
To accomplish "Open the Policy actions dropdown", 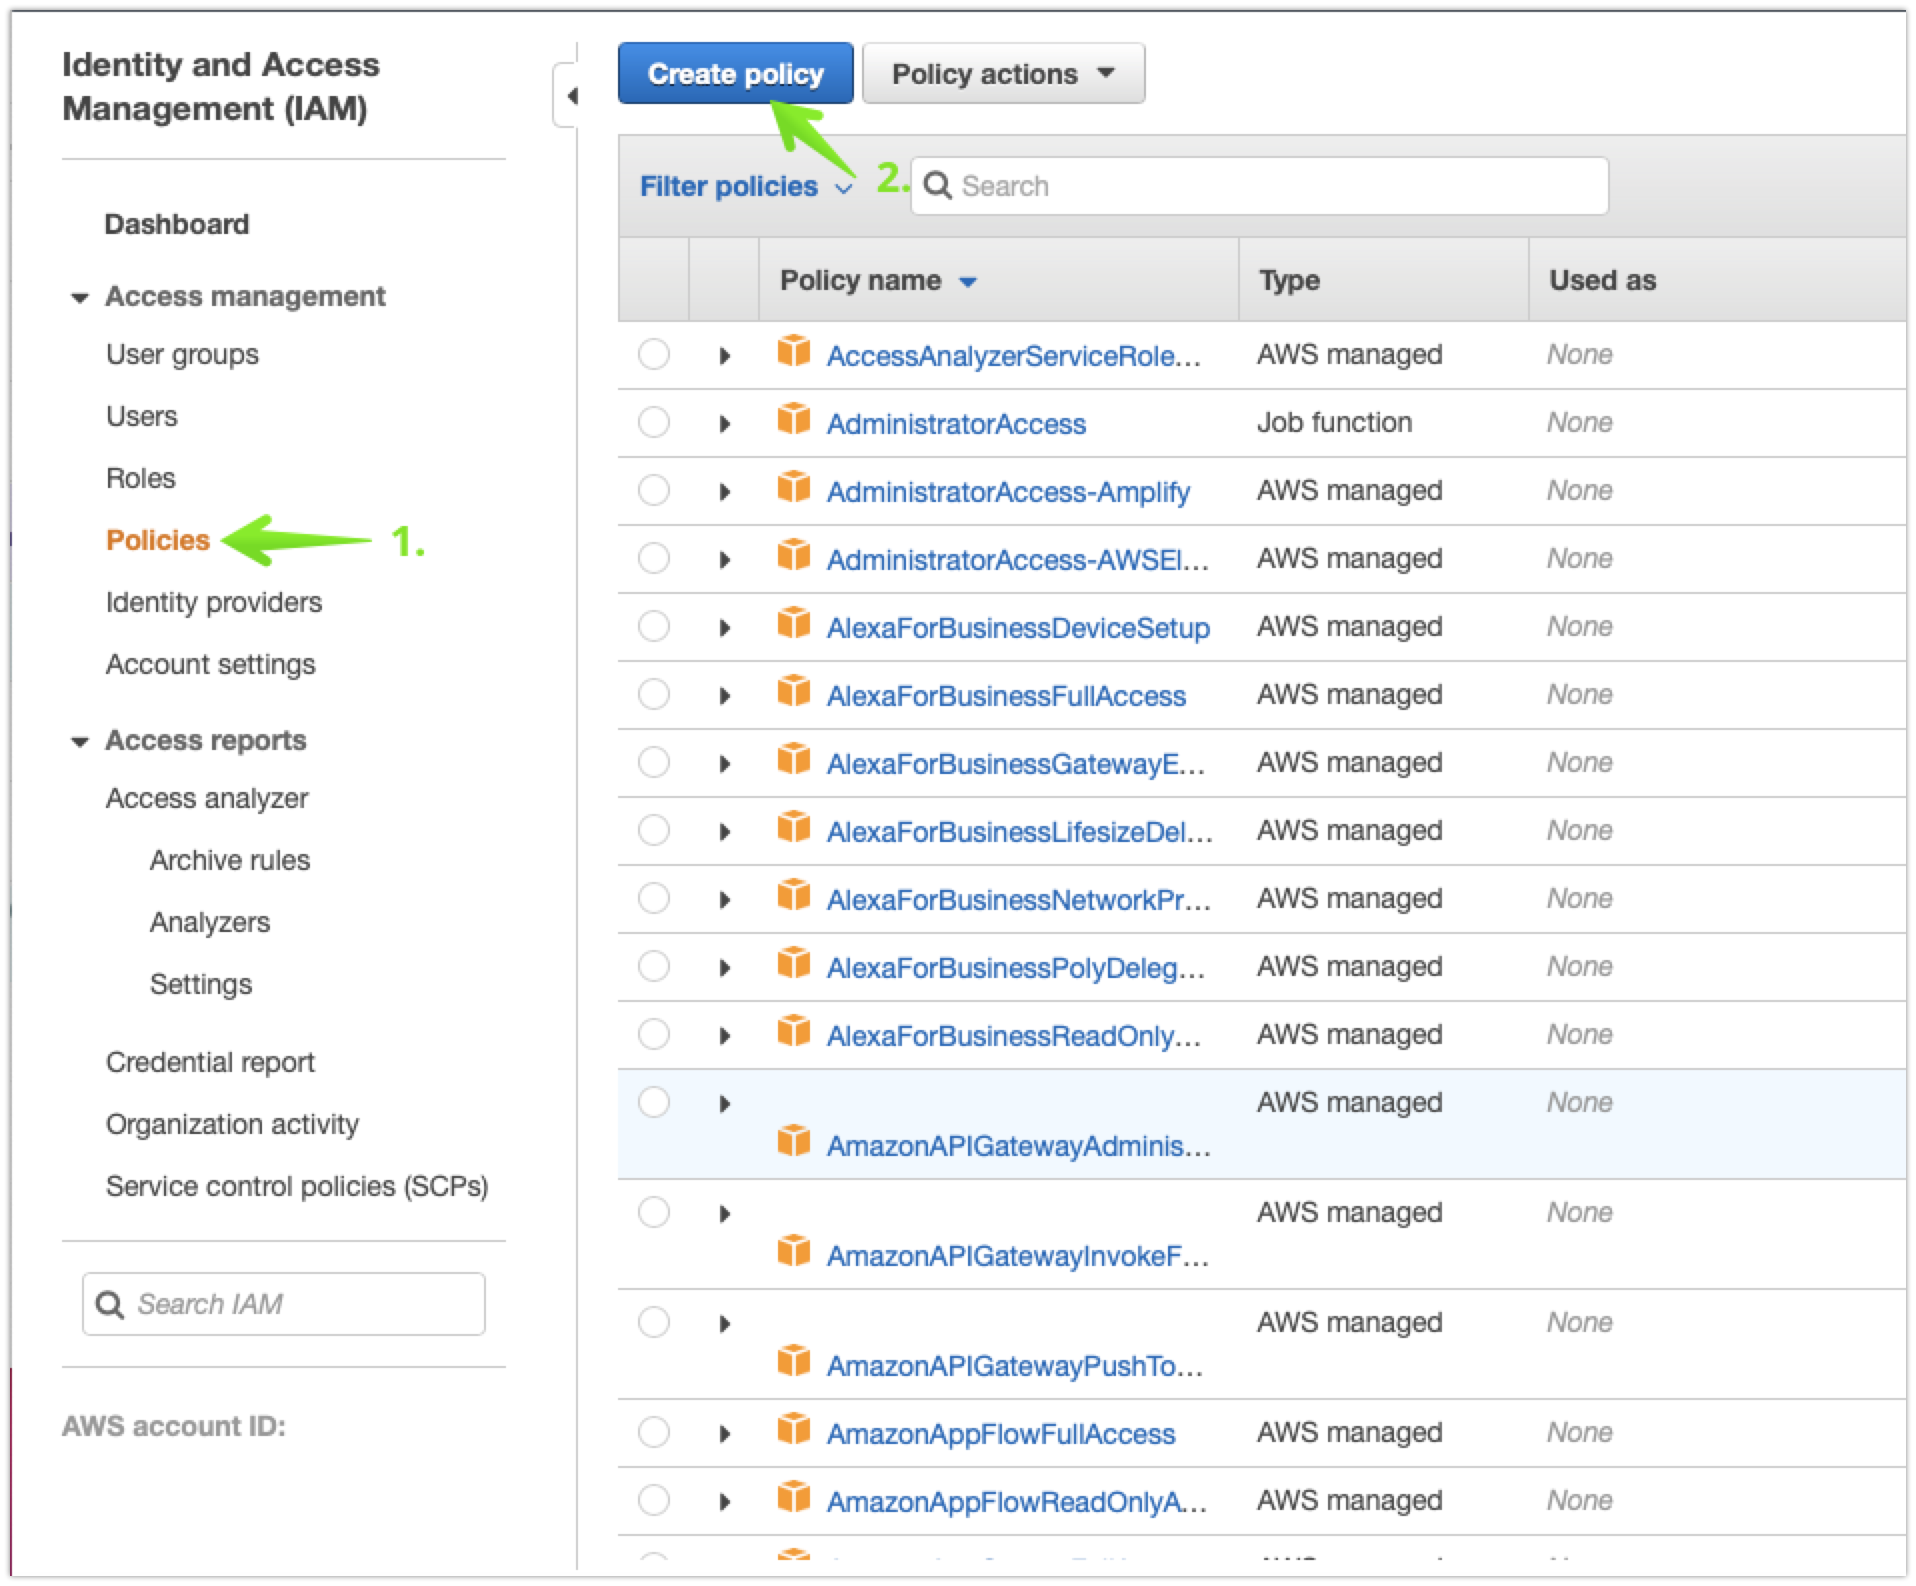I will 1003,73.
